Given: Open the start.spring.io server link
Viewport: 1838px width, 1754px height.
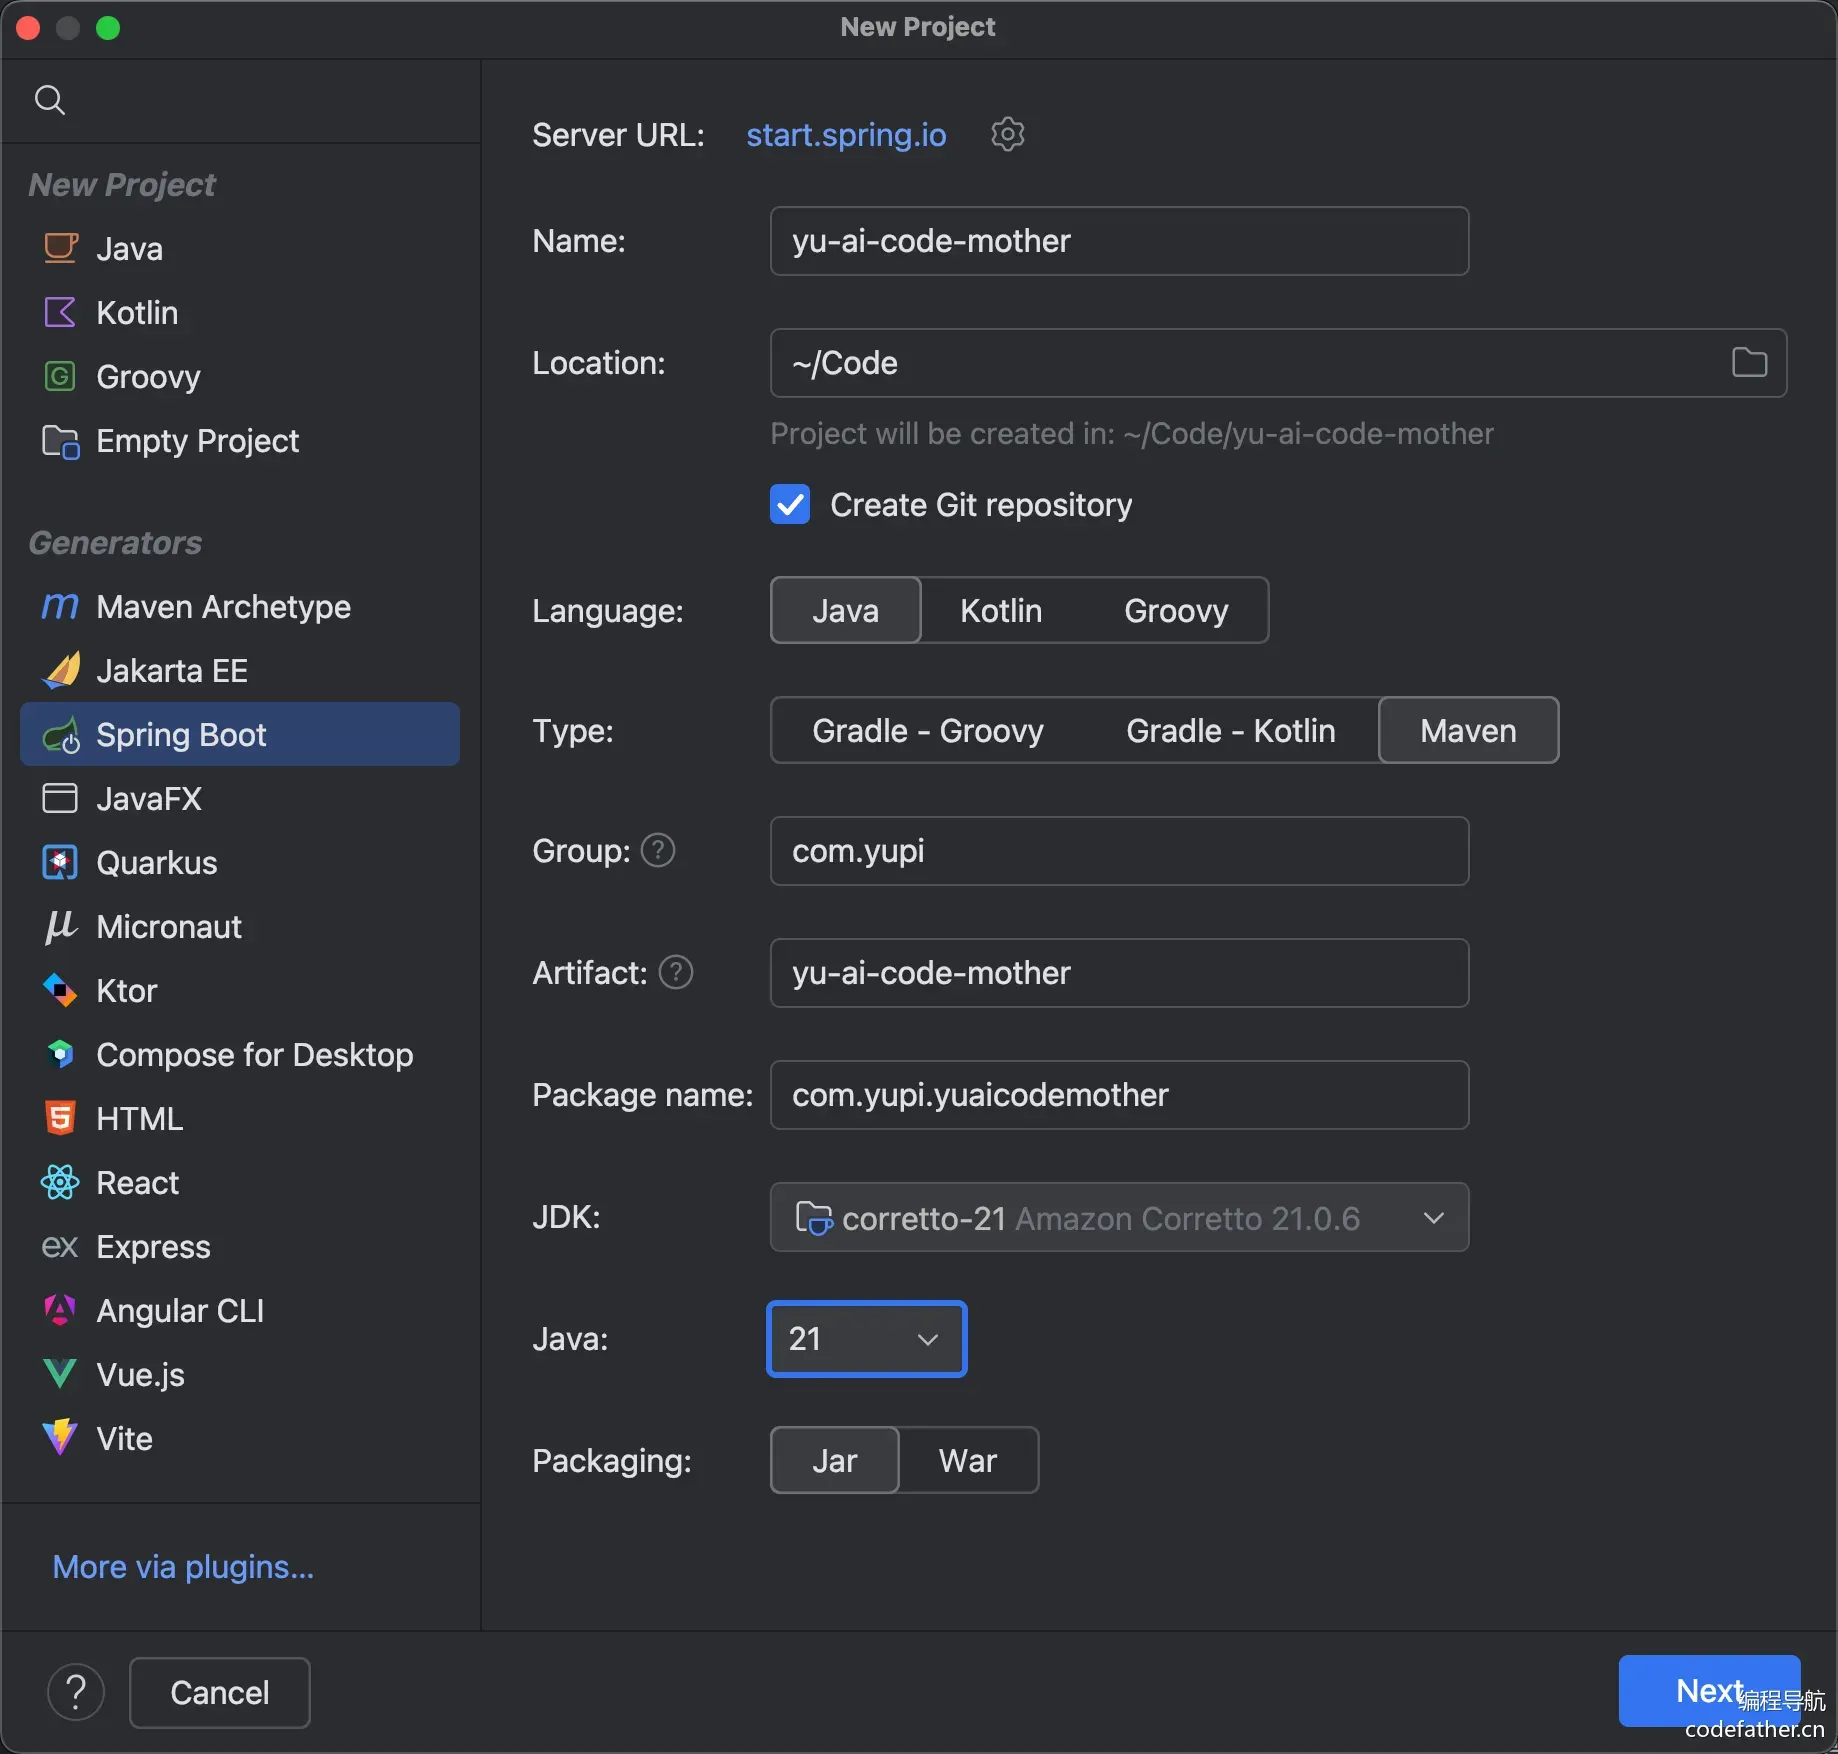Looking at the screenshot, I should point(846,135).
